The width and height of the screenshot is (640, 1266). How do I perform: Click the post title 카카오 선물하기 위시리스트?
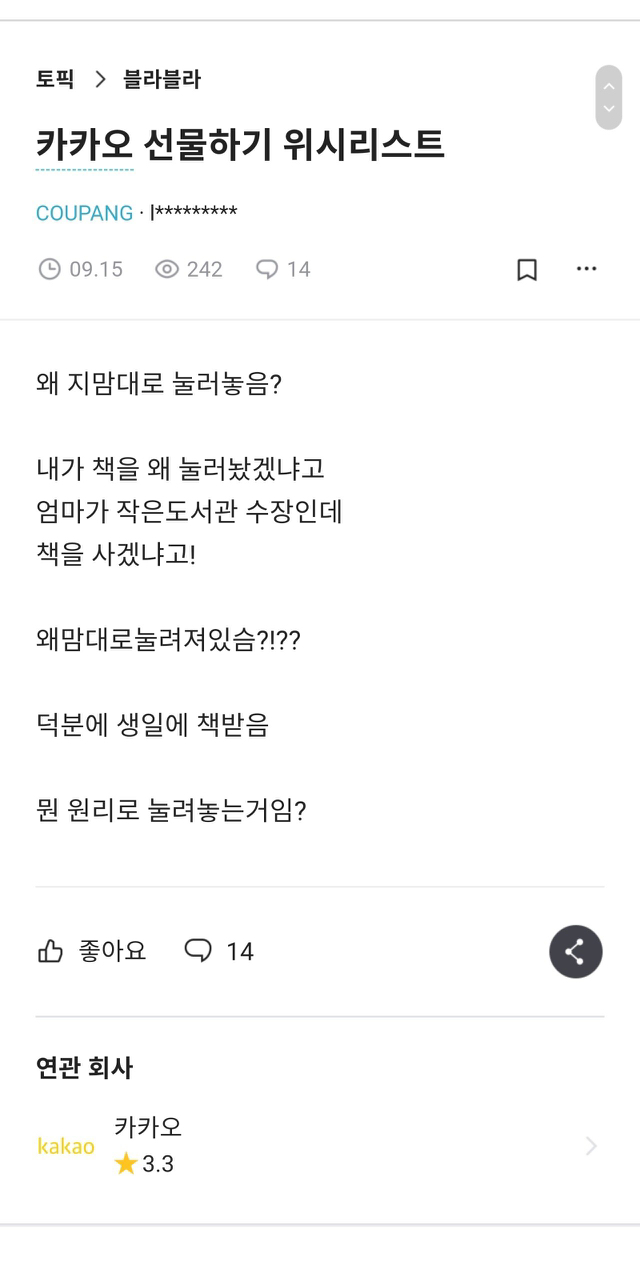coord(240,146)
